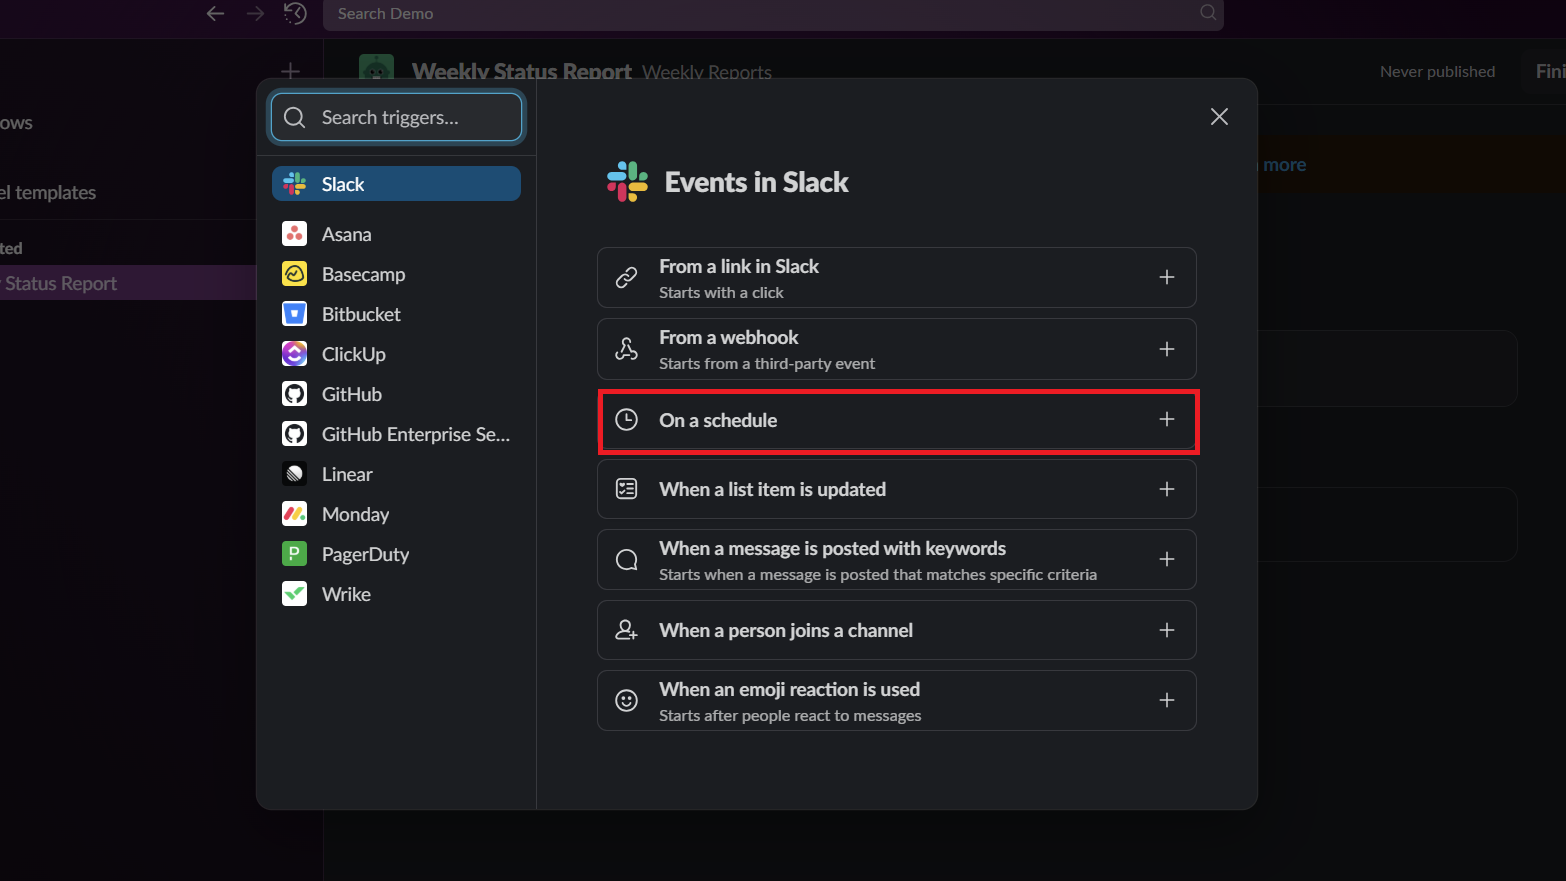Click the webhook icon
Image resolution: width=1566 pixels, height=881 pixels.
pyautogui.click(x=626, y=349)
